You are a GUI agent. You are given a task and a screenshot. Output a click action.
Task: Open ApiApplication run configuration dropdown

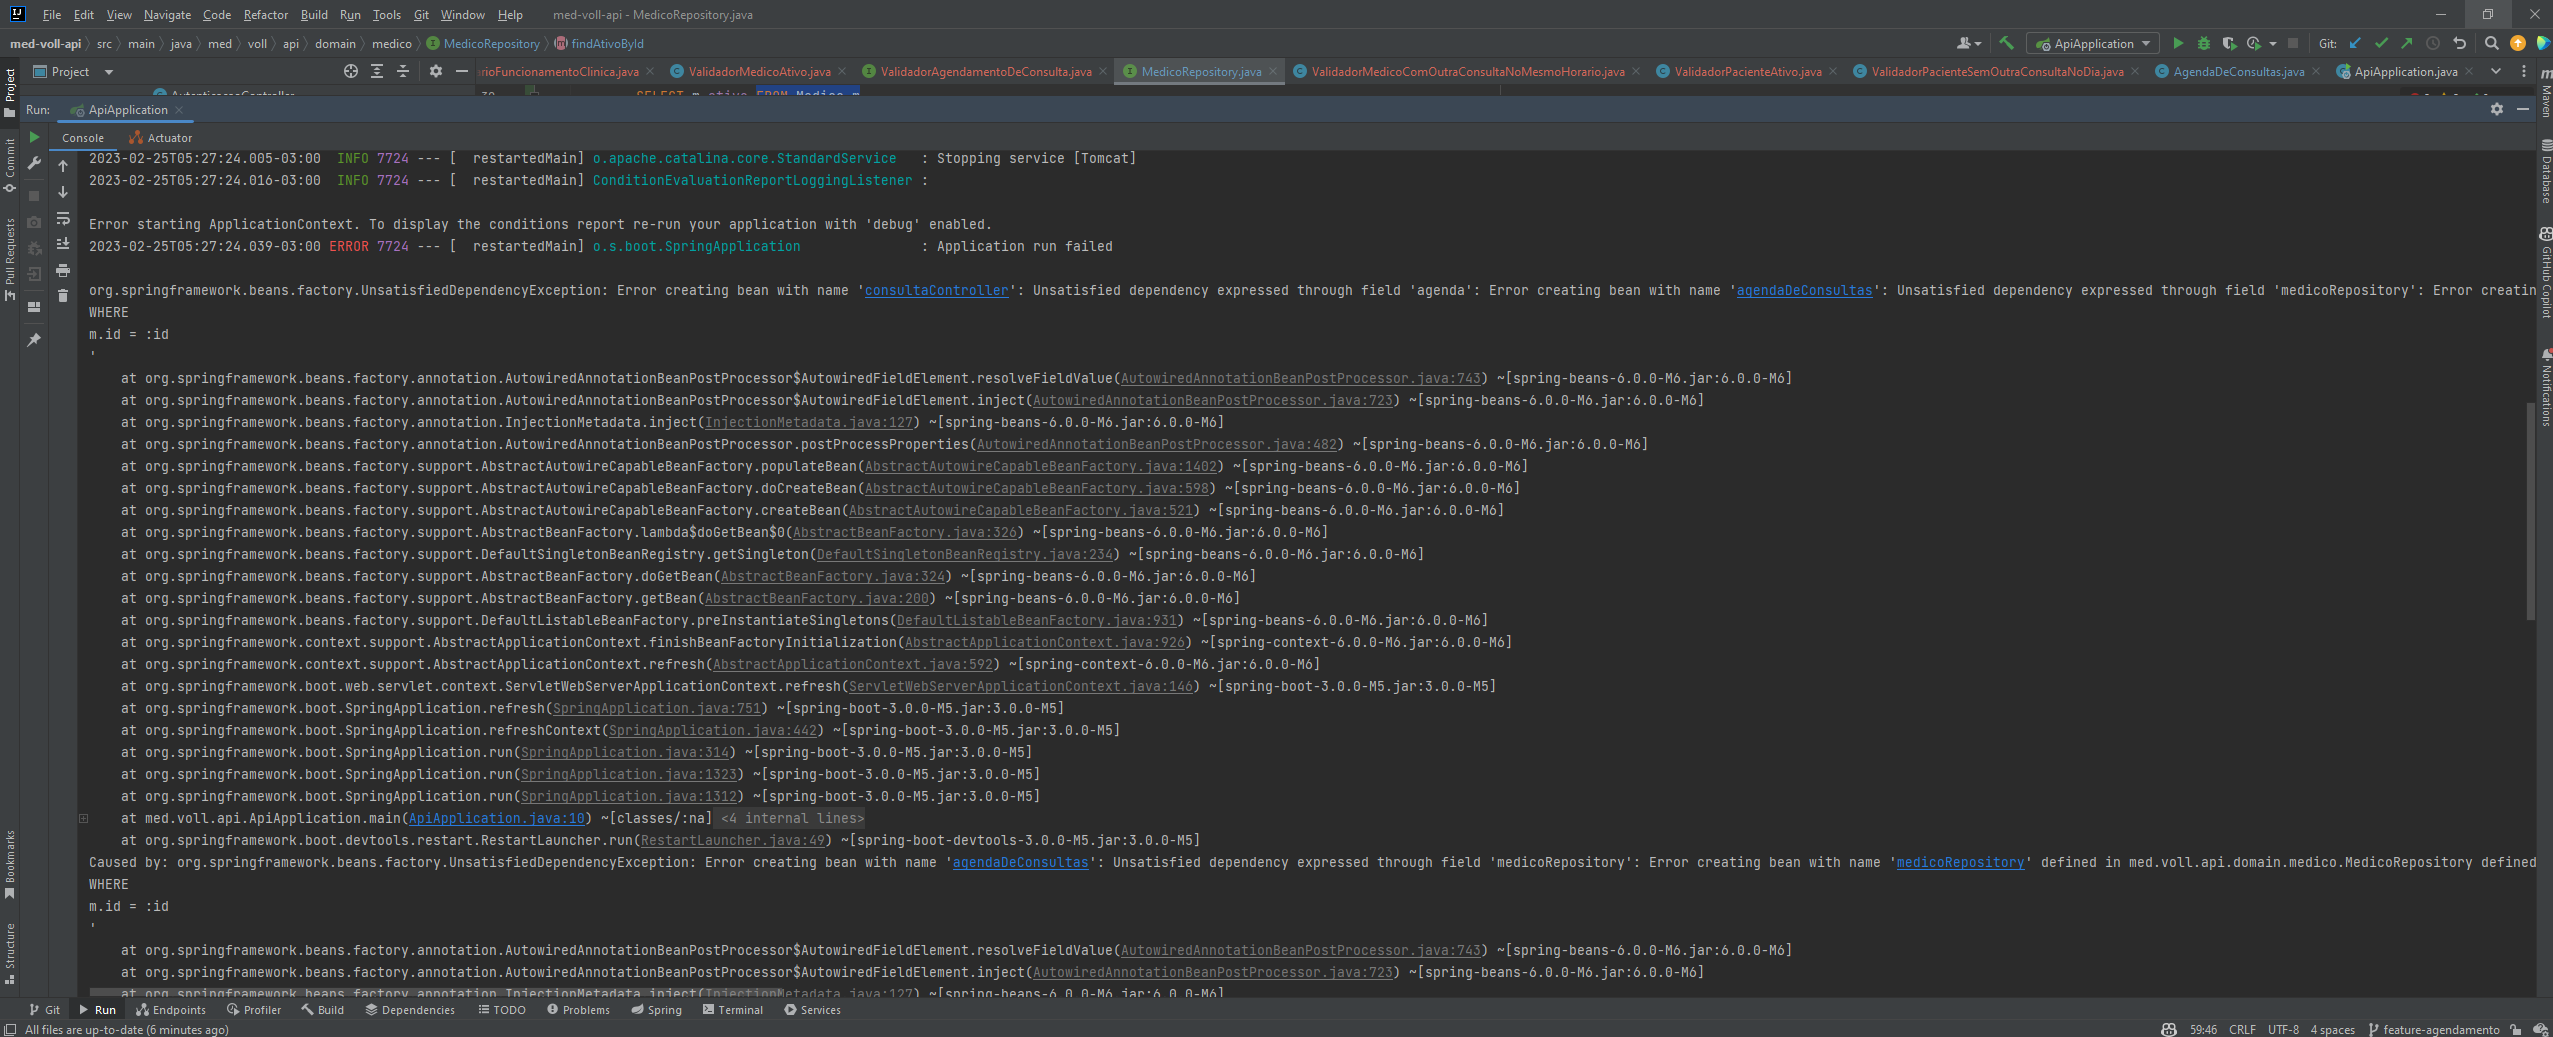click(x=2092, y=43)
